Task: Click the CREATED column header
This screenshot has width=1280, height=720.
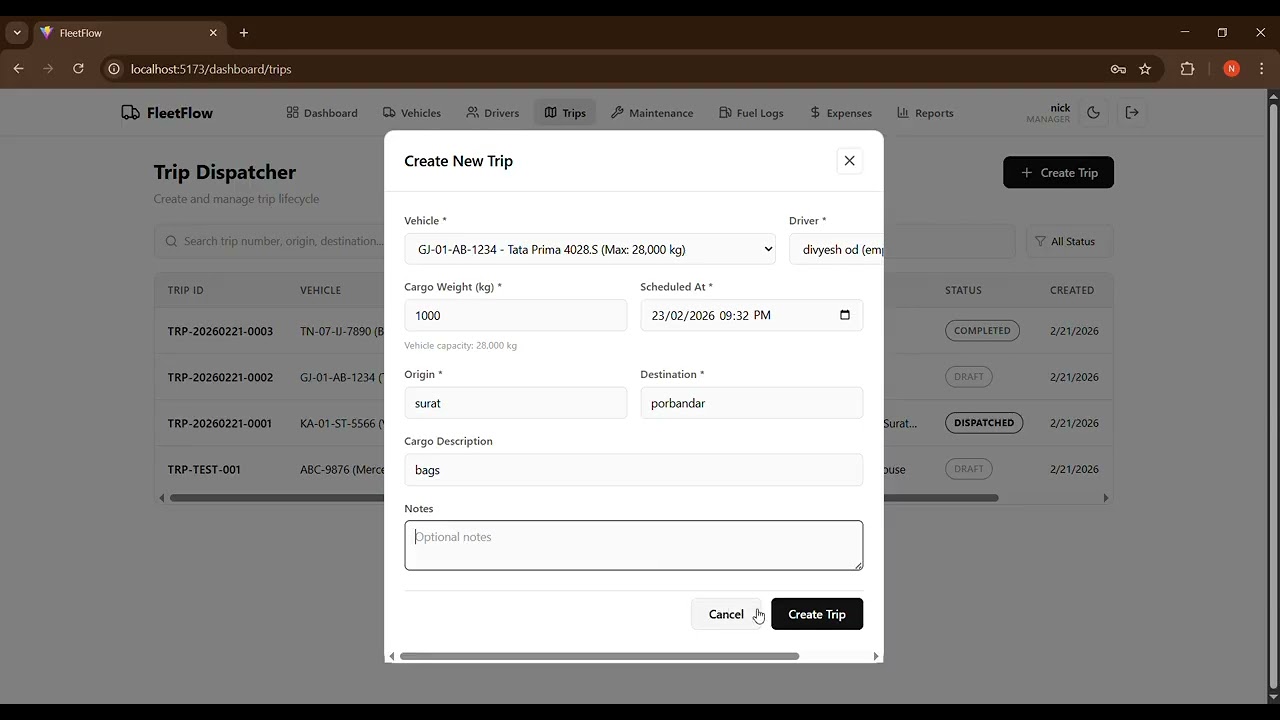Action: pos(1072,290)
